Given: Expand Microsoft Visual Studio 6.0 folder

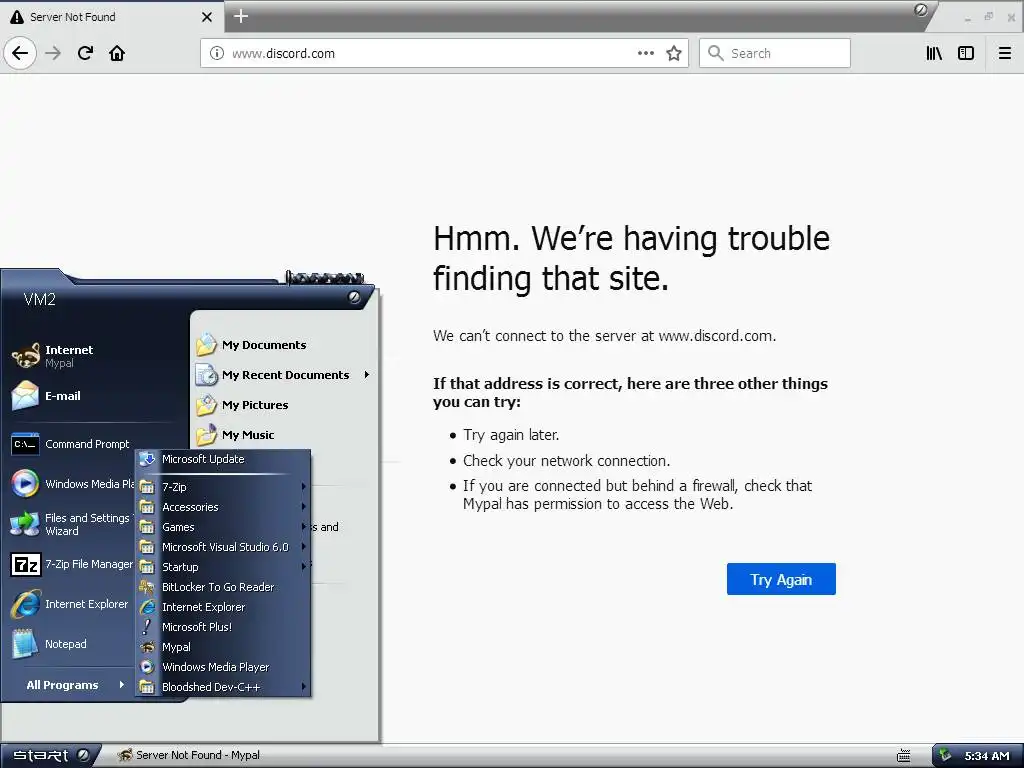Looking at the screenshot, I should point(223,547).
